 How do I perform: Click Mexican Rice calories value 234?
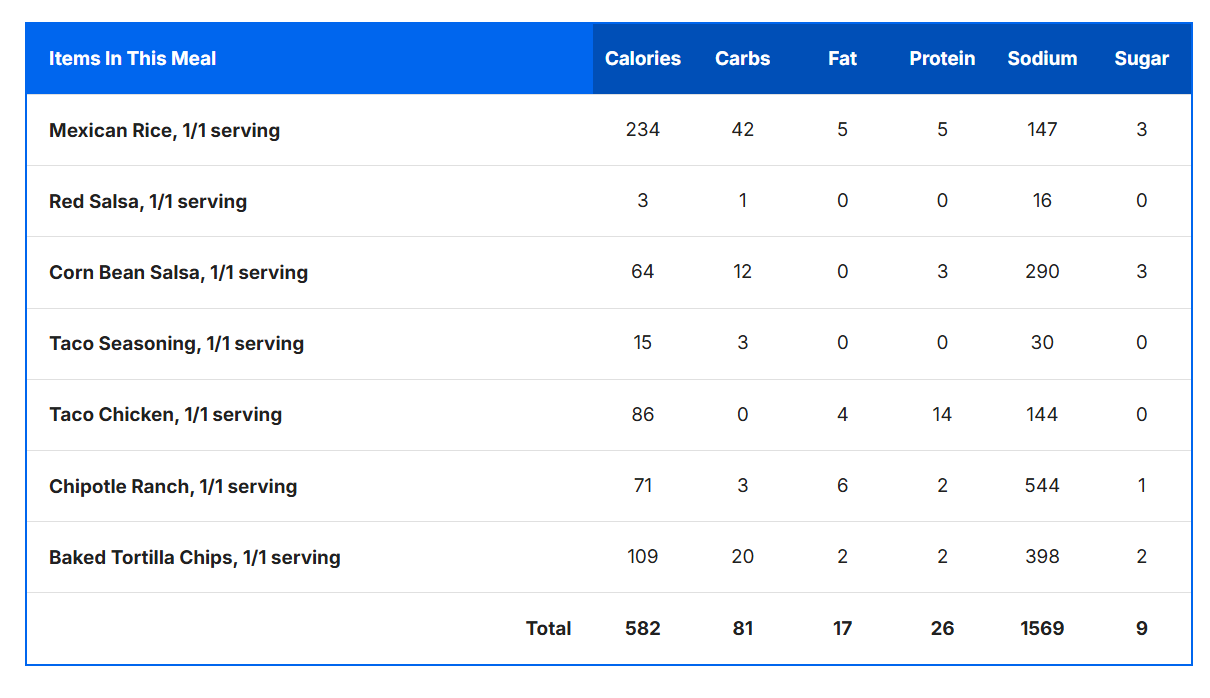[x=642, y=130]
